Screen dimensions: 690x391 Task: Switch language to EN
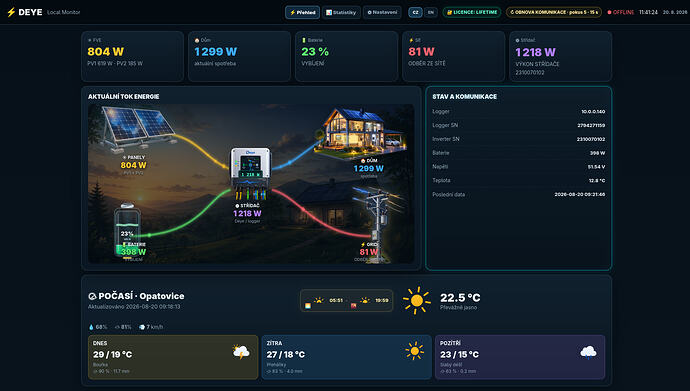430,12
